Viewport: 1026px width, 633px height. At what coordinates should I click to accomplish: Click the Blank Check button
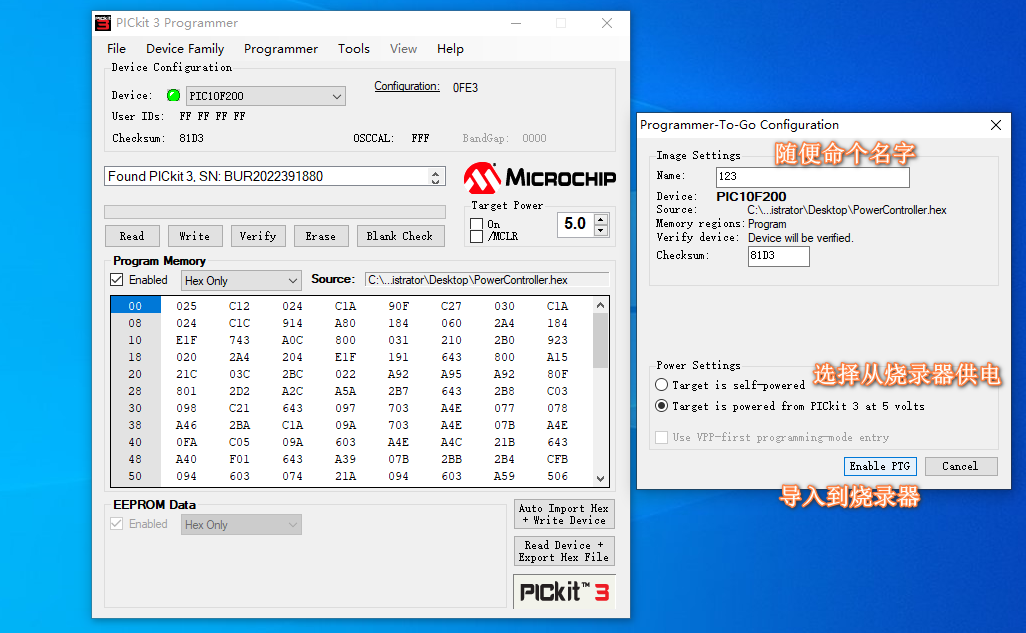tap(400, 236)
